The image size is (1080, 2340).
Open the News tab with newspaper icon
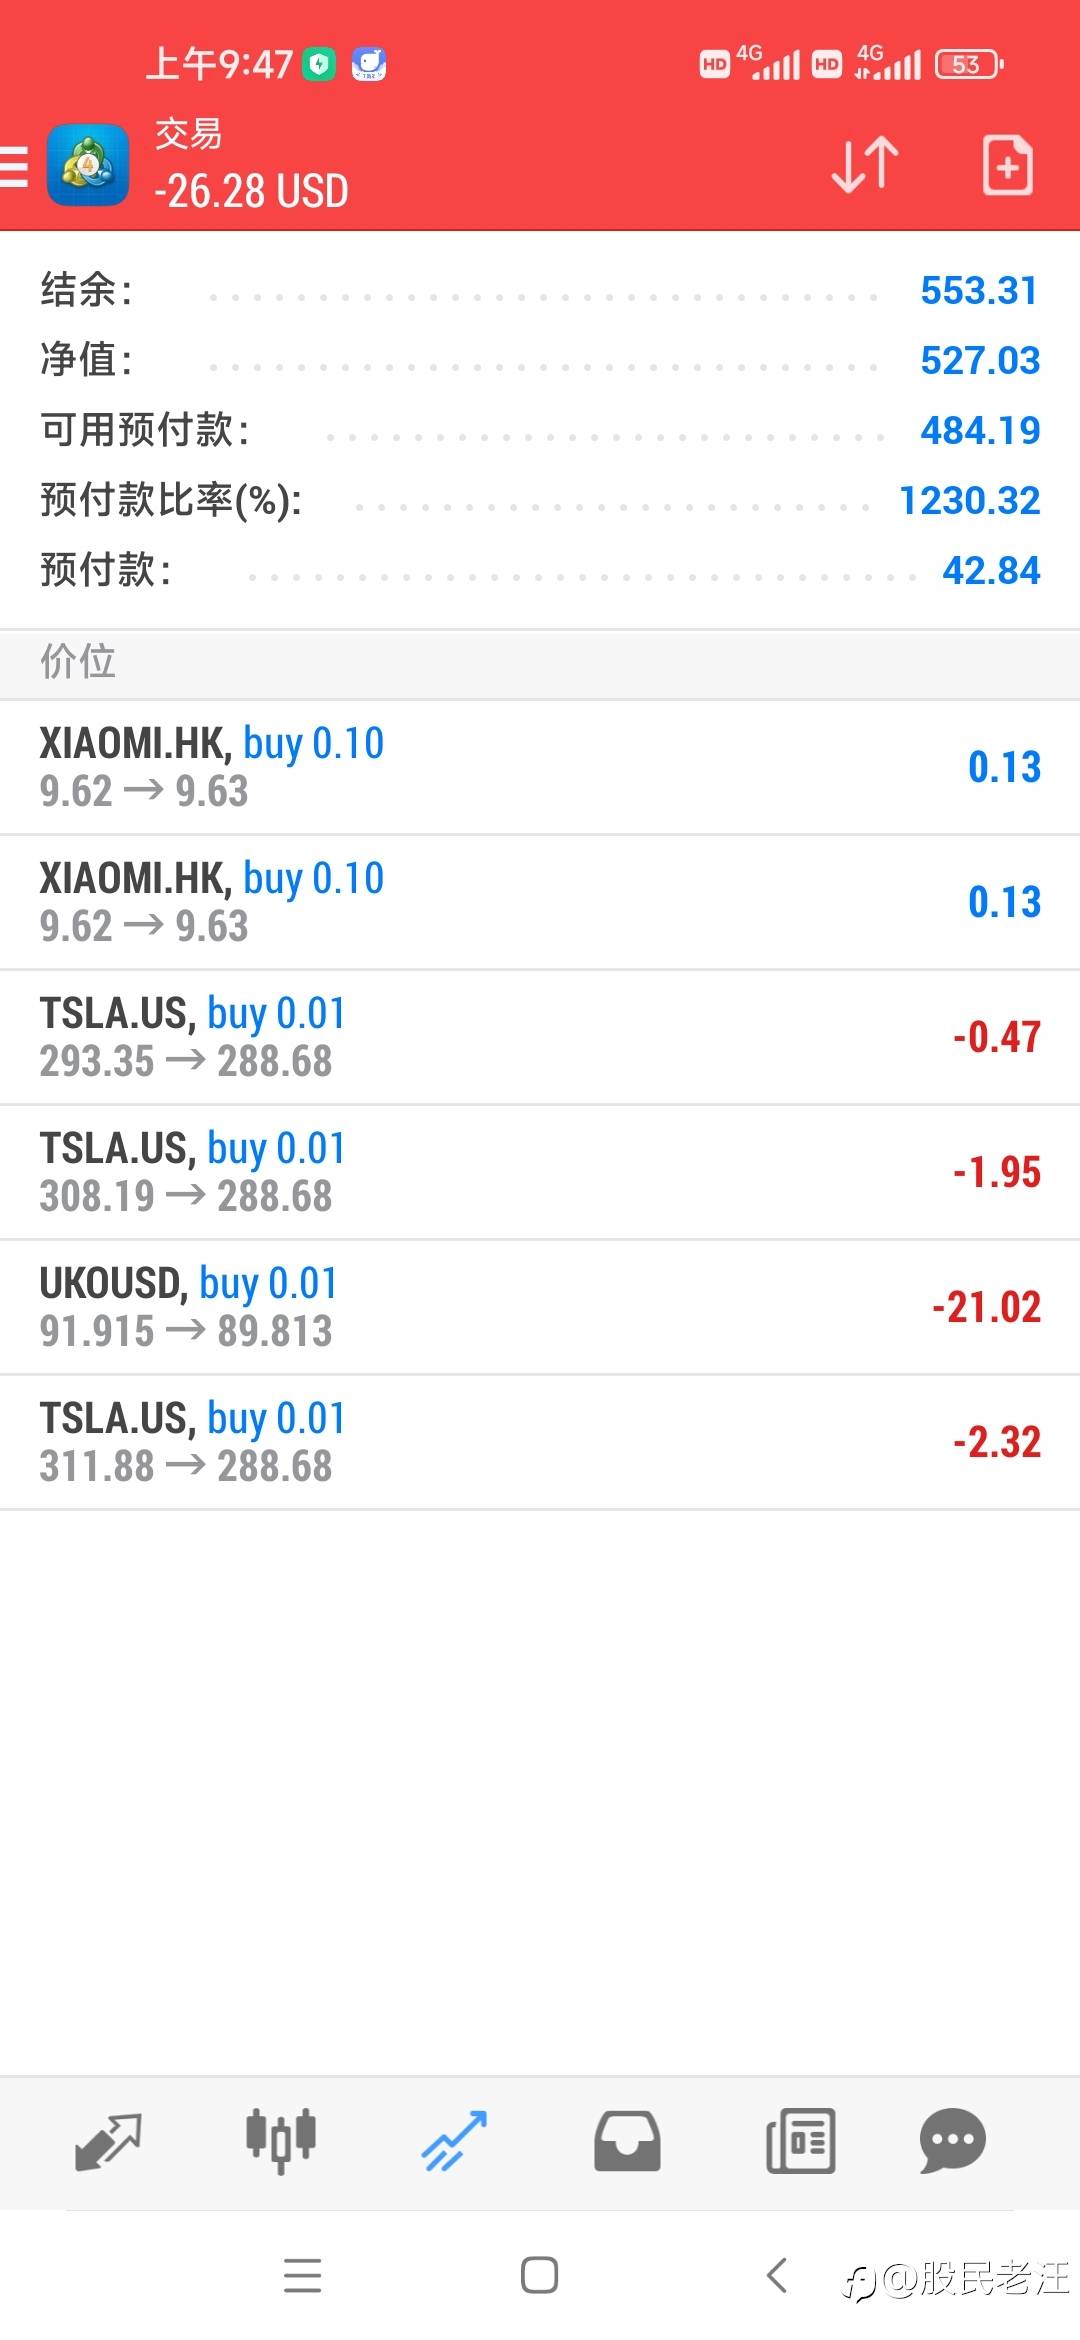coord(800,2142)
